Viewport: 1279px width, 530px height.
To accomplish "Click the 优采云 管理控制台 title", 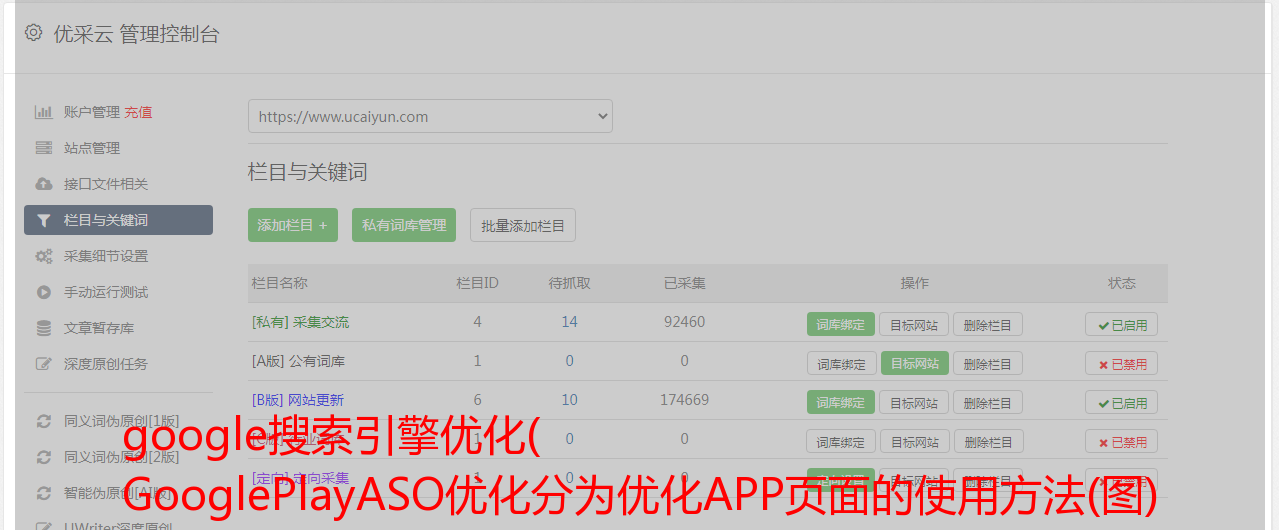I will (136, 34).
